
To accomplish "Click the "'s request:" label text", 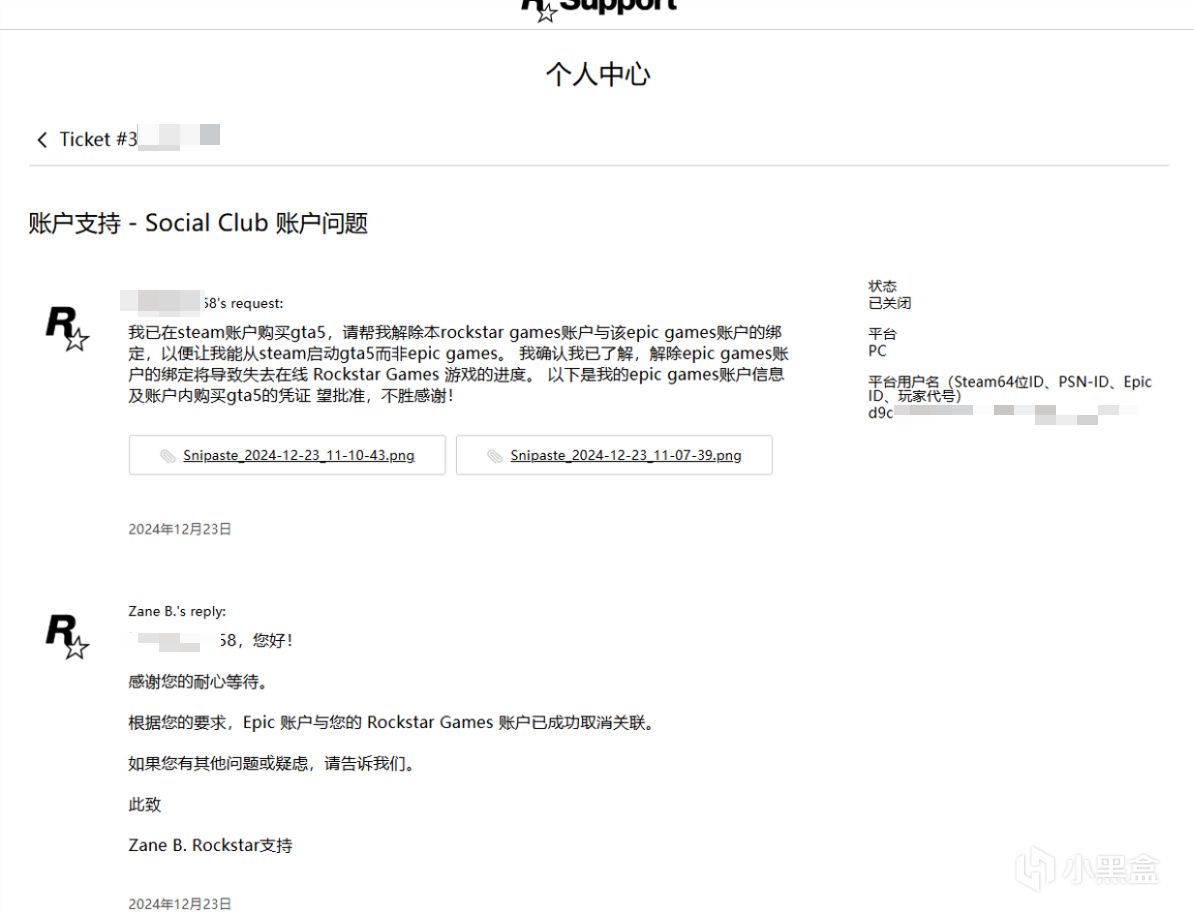I will (x=243, y=303).
